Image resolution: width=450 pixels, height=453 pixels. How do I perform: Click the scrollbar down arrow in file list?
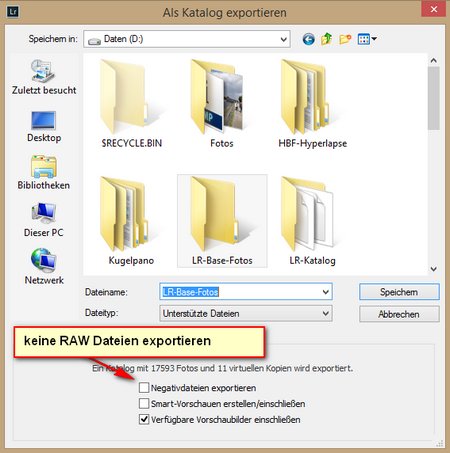(434, 269)
